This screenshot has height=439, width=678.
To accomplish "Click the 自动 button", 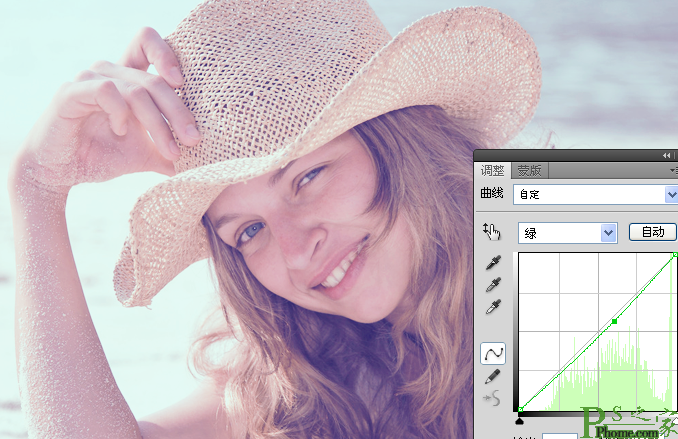I will click(x=652, y=232).
